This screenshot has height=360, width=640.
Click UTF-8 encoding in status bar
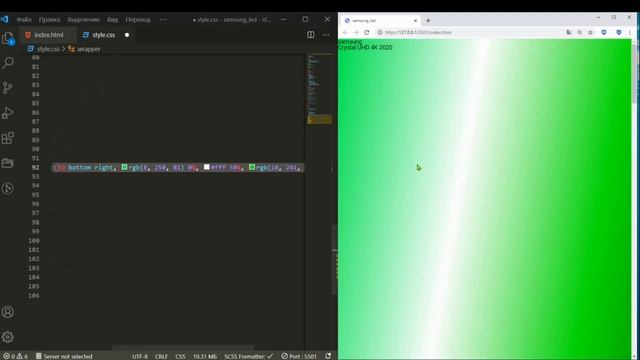point(140,356)
